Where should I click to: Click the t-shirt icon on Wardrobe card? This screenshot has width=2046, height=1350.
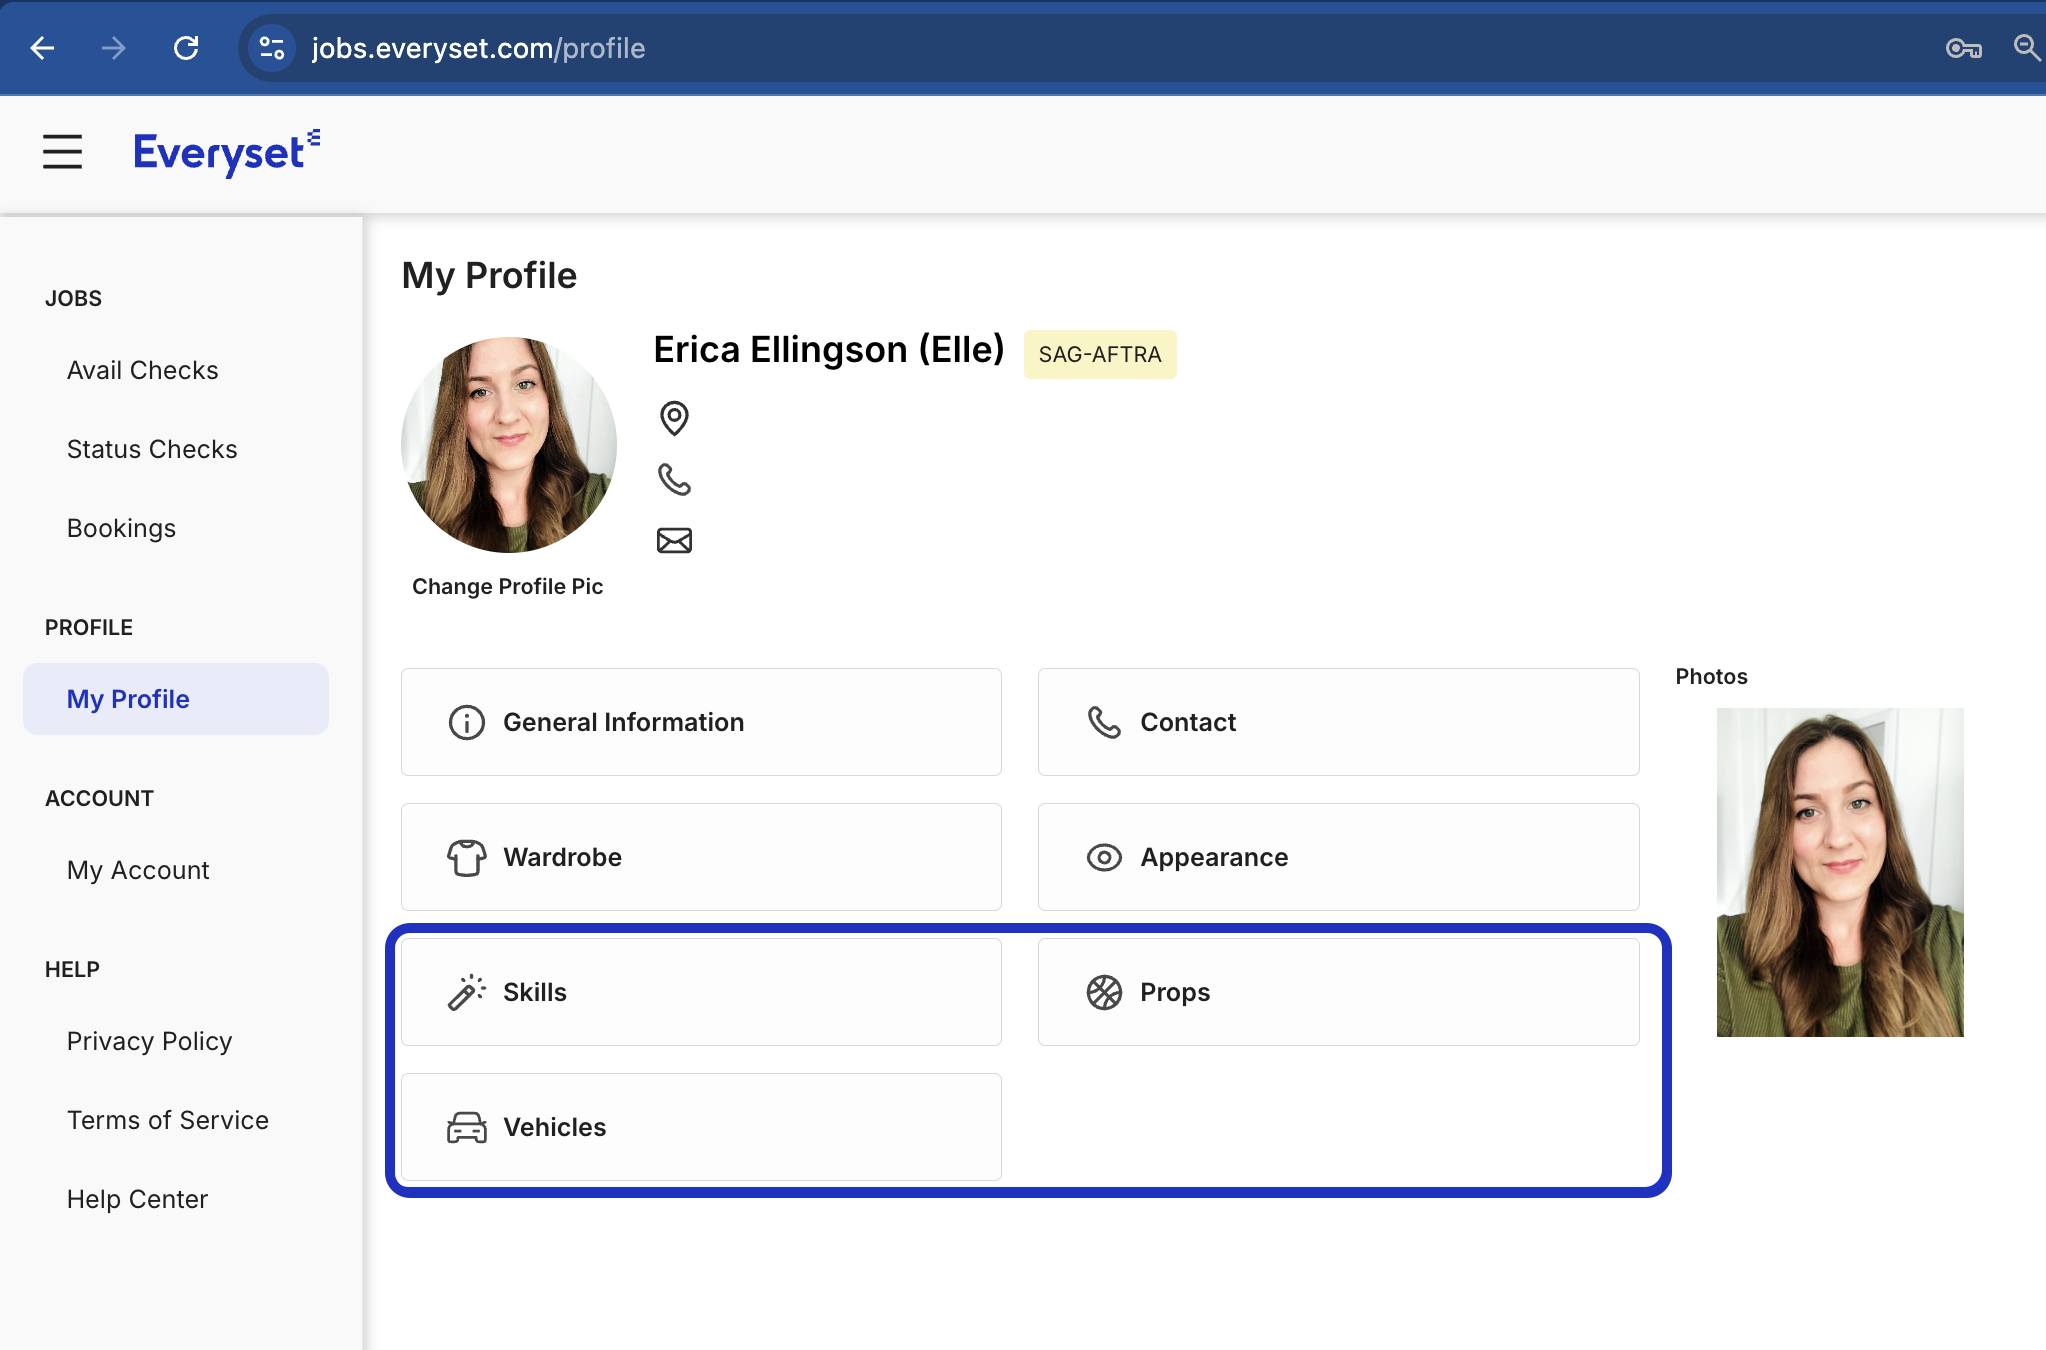click(x=466, y=857)
